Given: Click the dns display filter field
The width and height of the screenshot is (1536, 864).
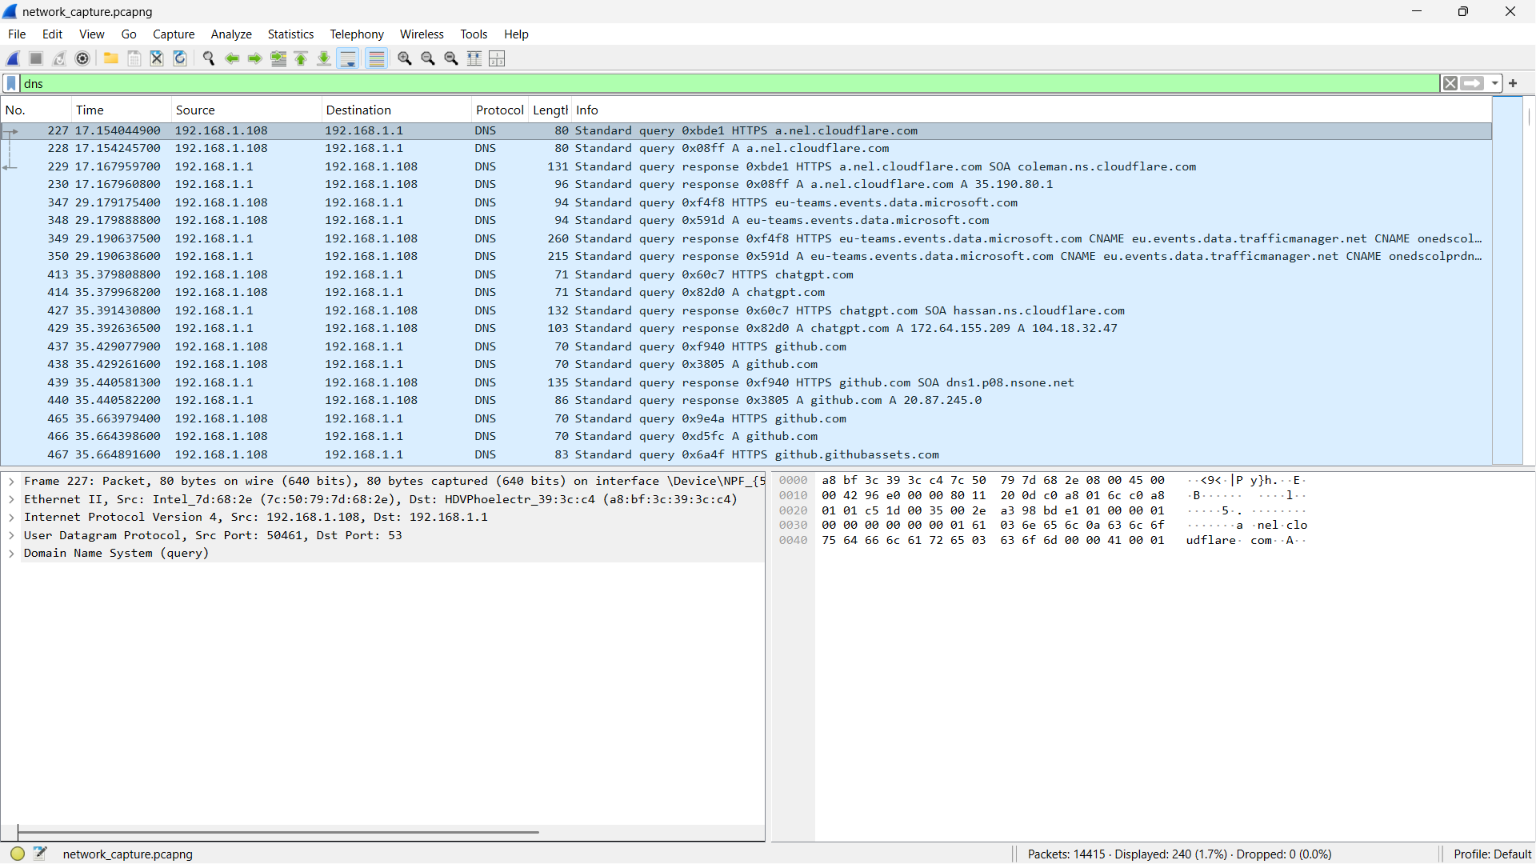Looking at the screenshot, I should pos(730,83).
